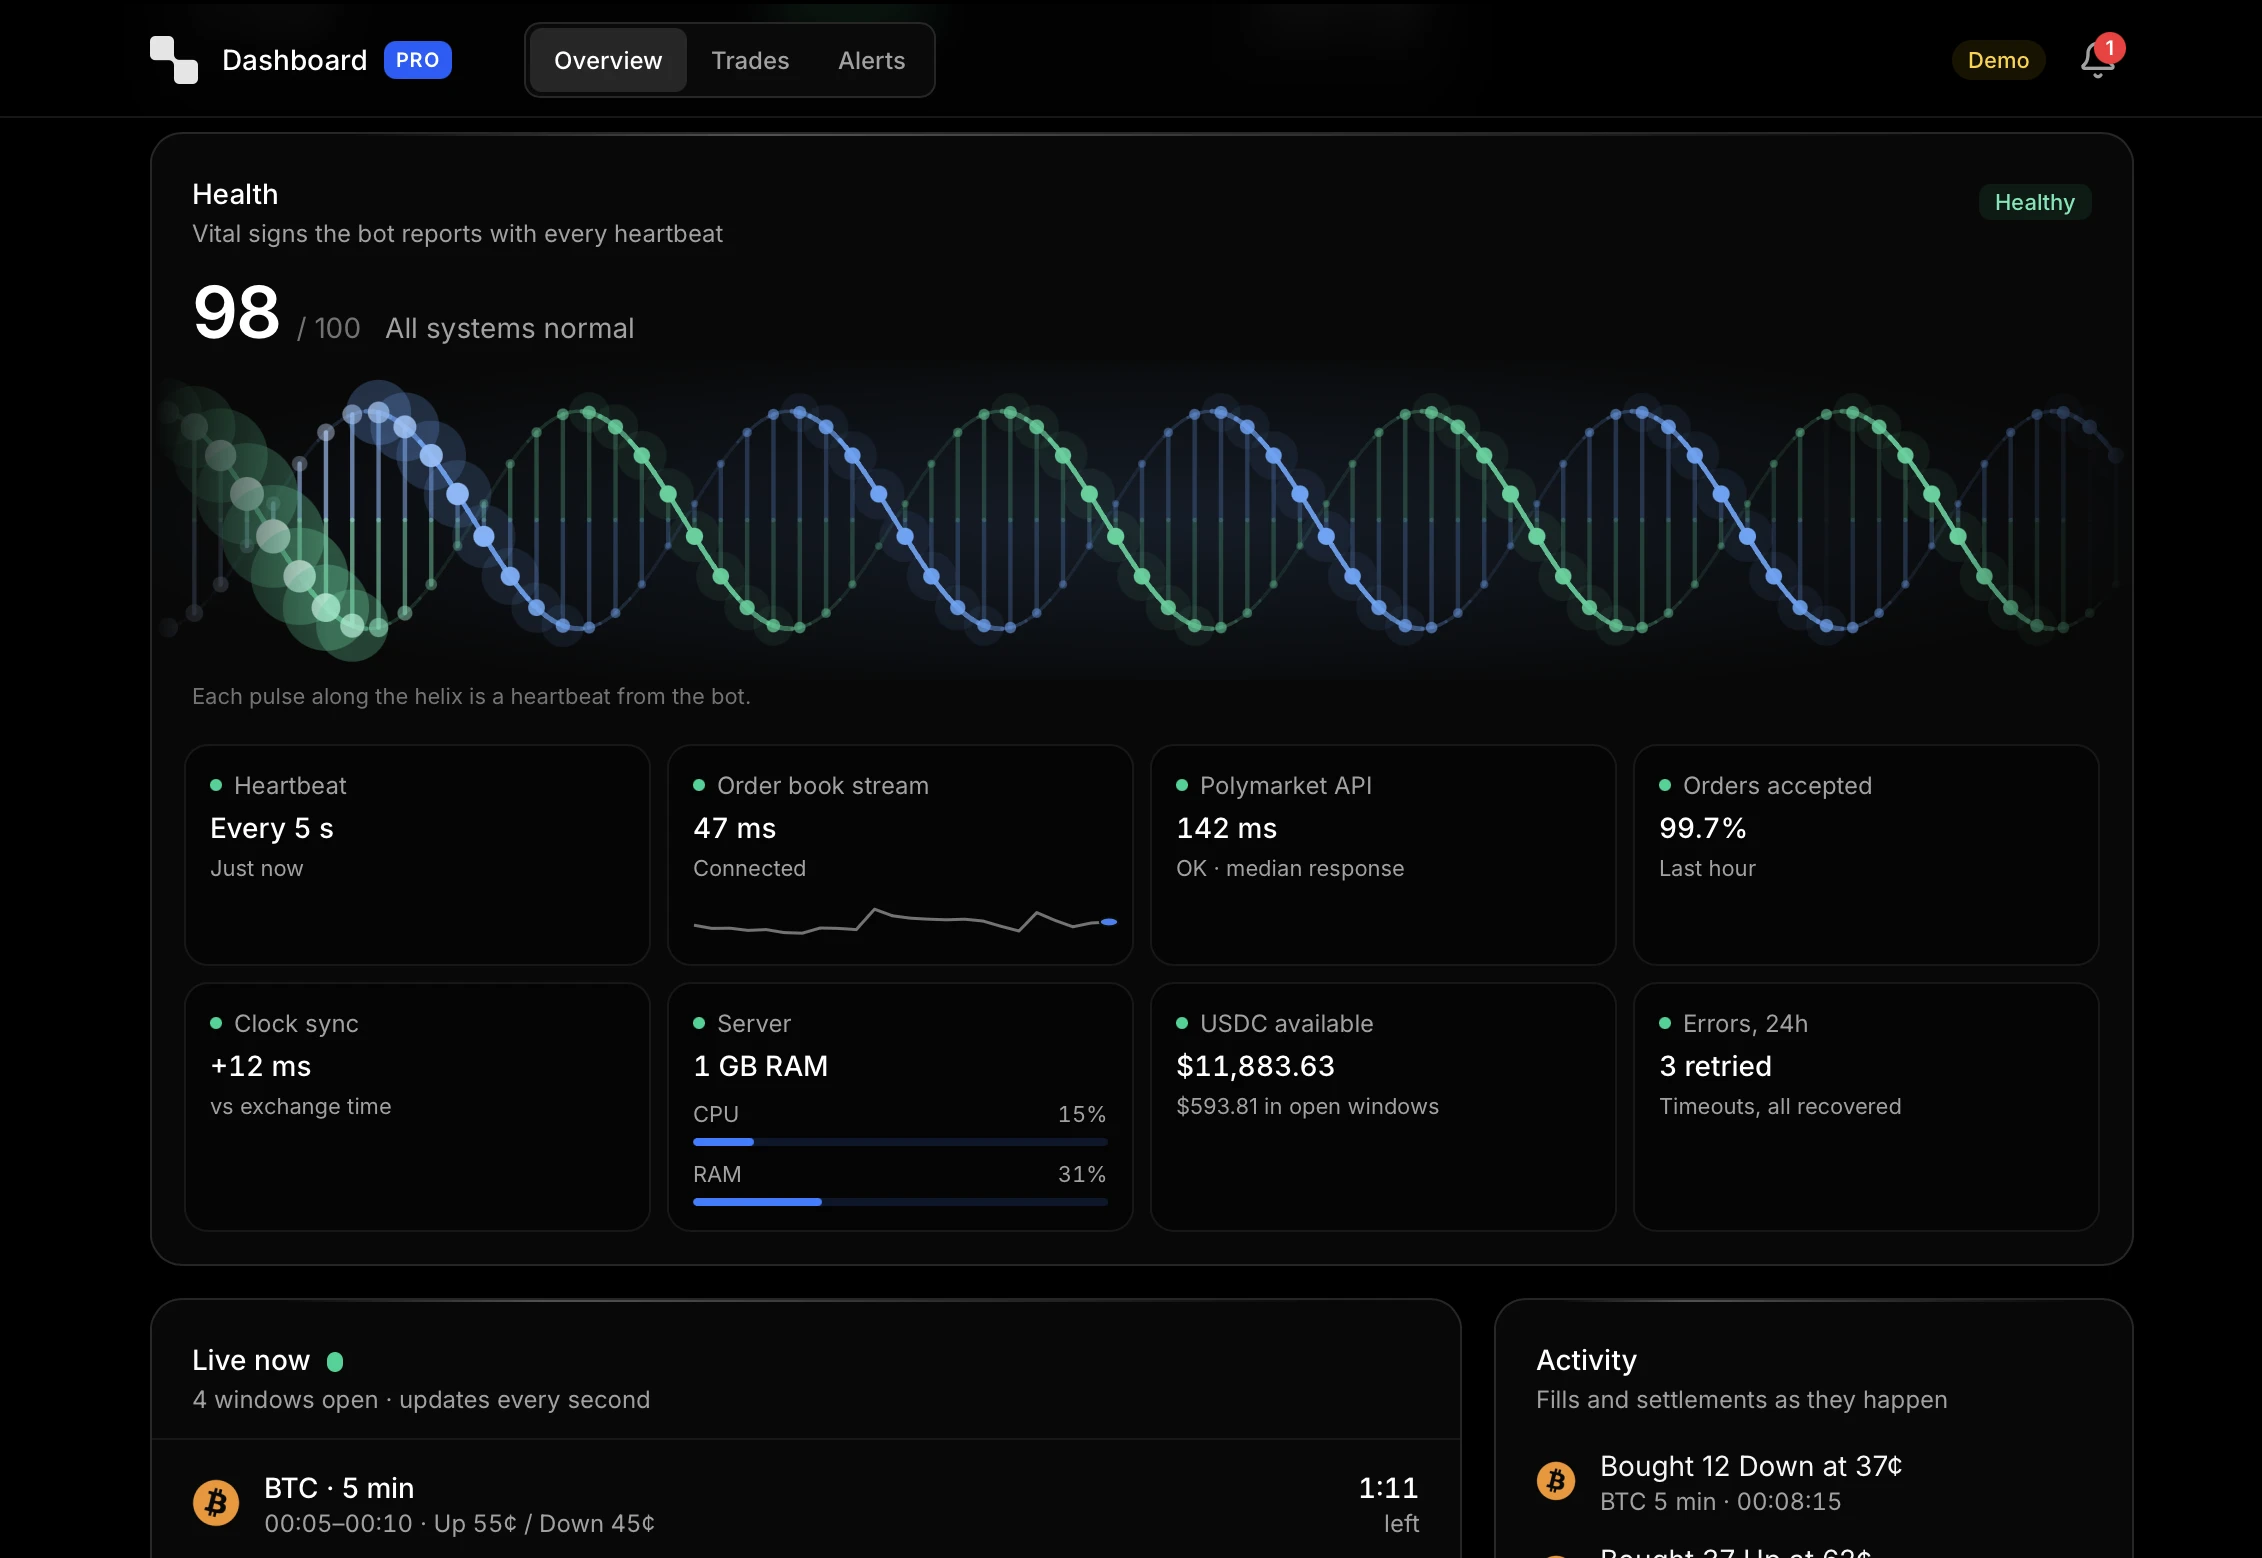Click the Healthy status badge
2262x1558 pixels.
point(2035,202)
